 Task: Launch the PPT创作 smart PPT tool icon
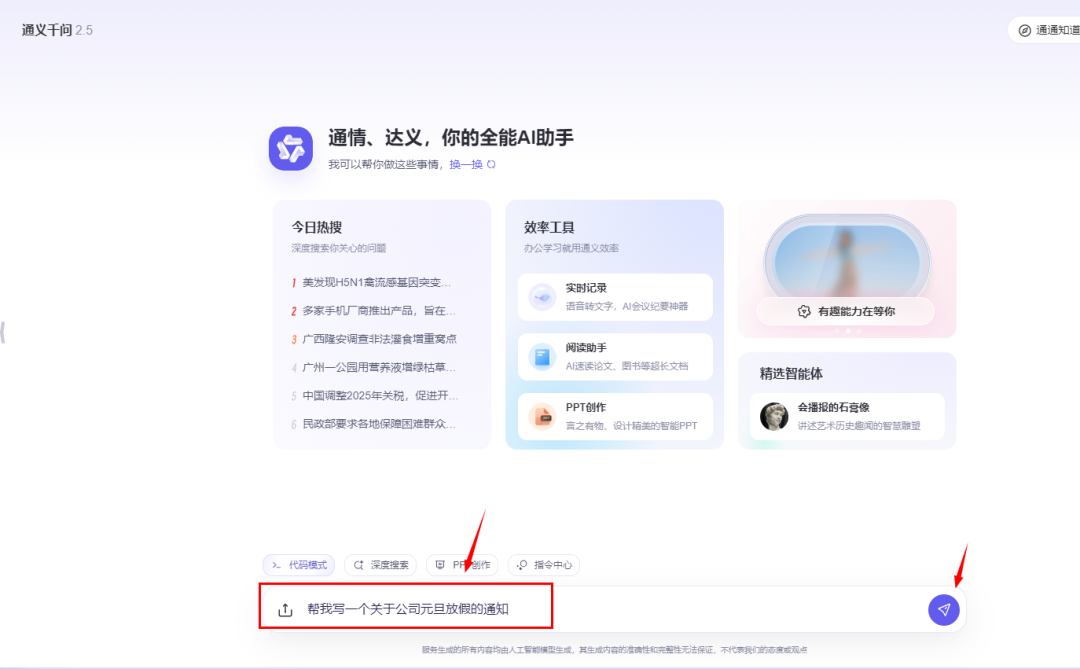coord(541,417)
